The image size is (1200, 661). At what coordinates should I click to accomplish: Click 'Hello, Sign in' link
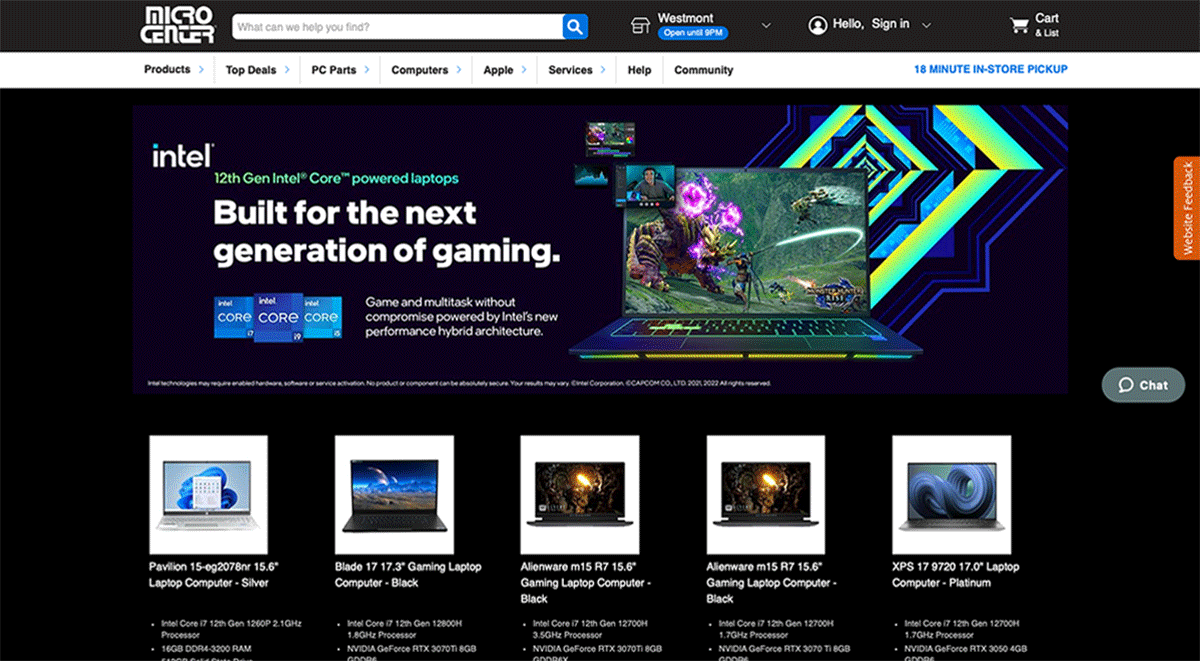click(x=871, y=24)
